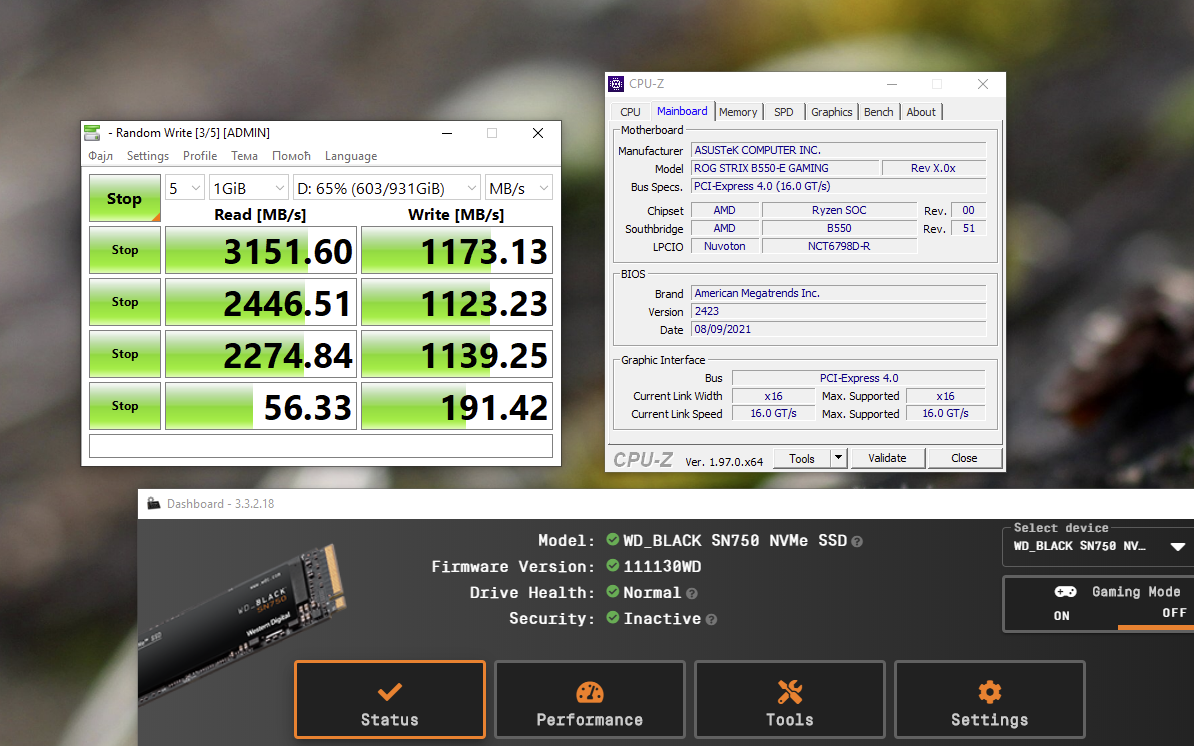The width and height of the screenshot is (1194, 746).
Task: Expand the CPU-Z Tools dropdown arrow
Action: click(x=838, y=458)
